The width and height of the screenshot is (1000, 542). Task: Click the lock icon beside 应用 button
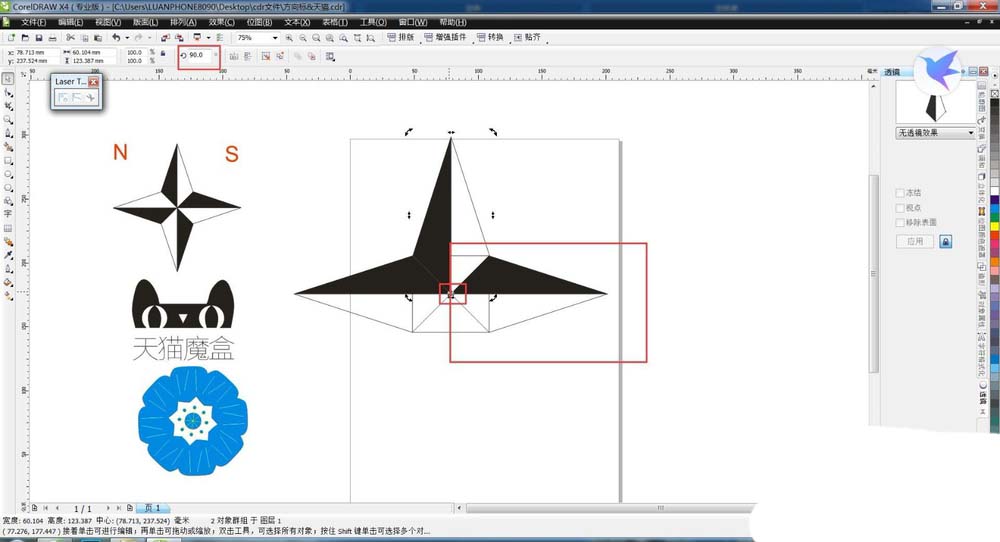[x=945, y=242]
